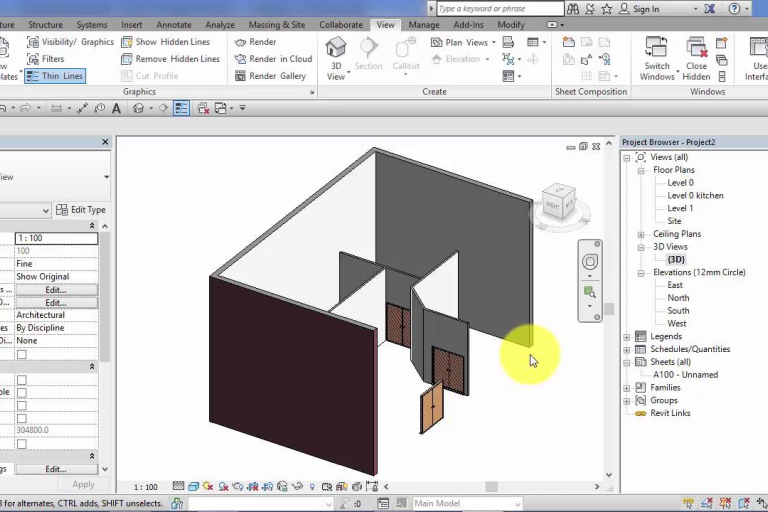Viewport: 768px width, 512px height.
Task: Expand the Families node in Project Browser
Action: click(x=627, y=388)
